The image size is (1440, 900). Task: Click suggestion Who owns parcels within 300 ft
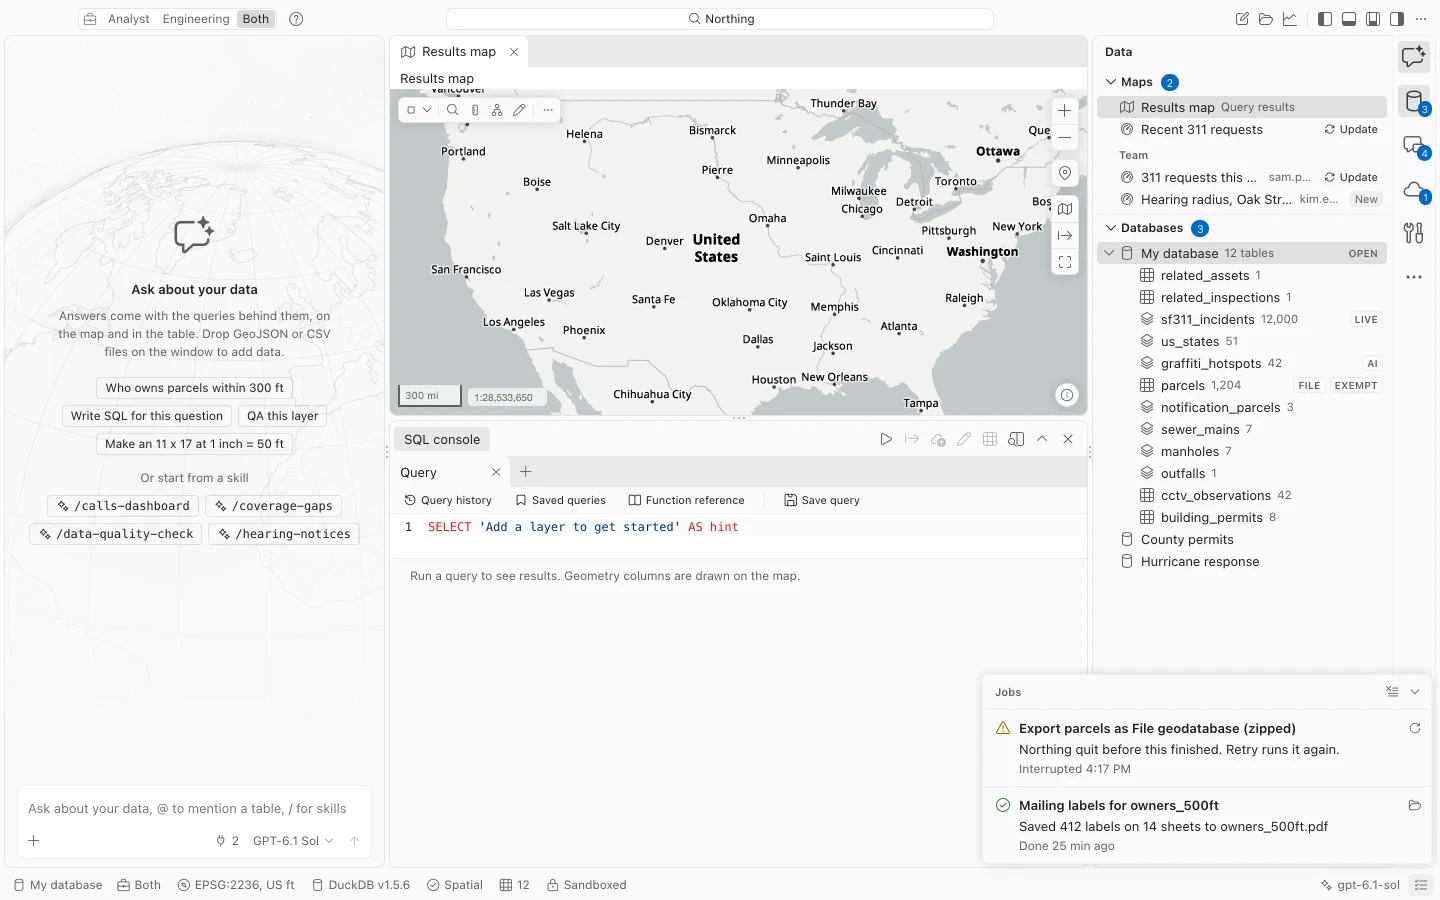tap(195, 388)
